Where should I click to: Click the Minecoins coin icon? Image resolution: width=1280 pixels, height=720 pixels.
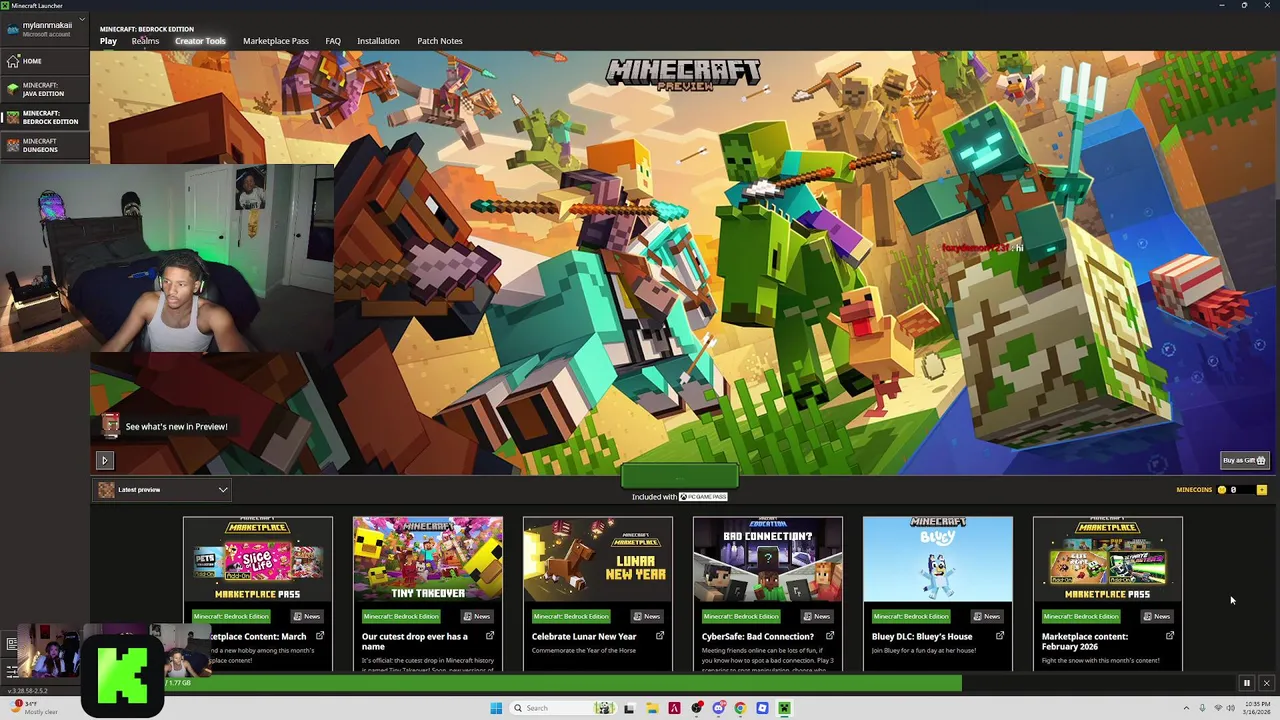coord(1222,490)
